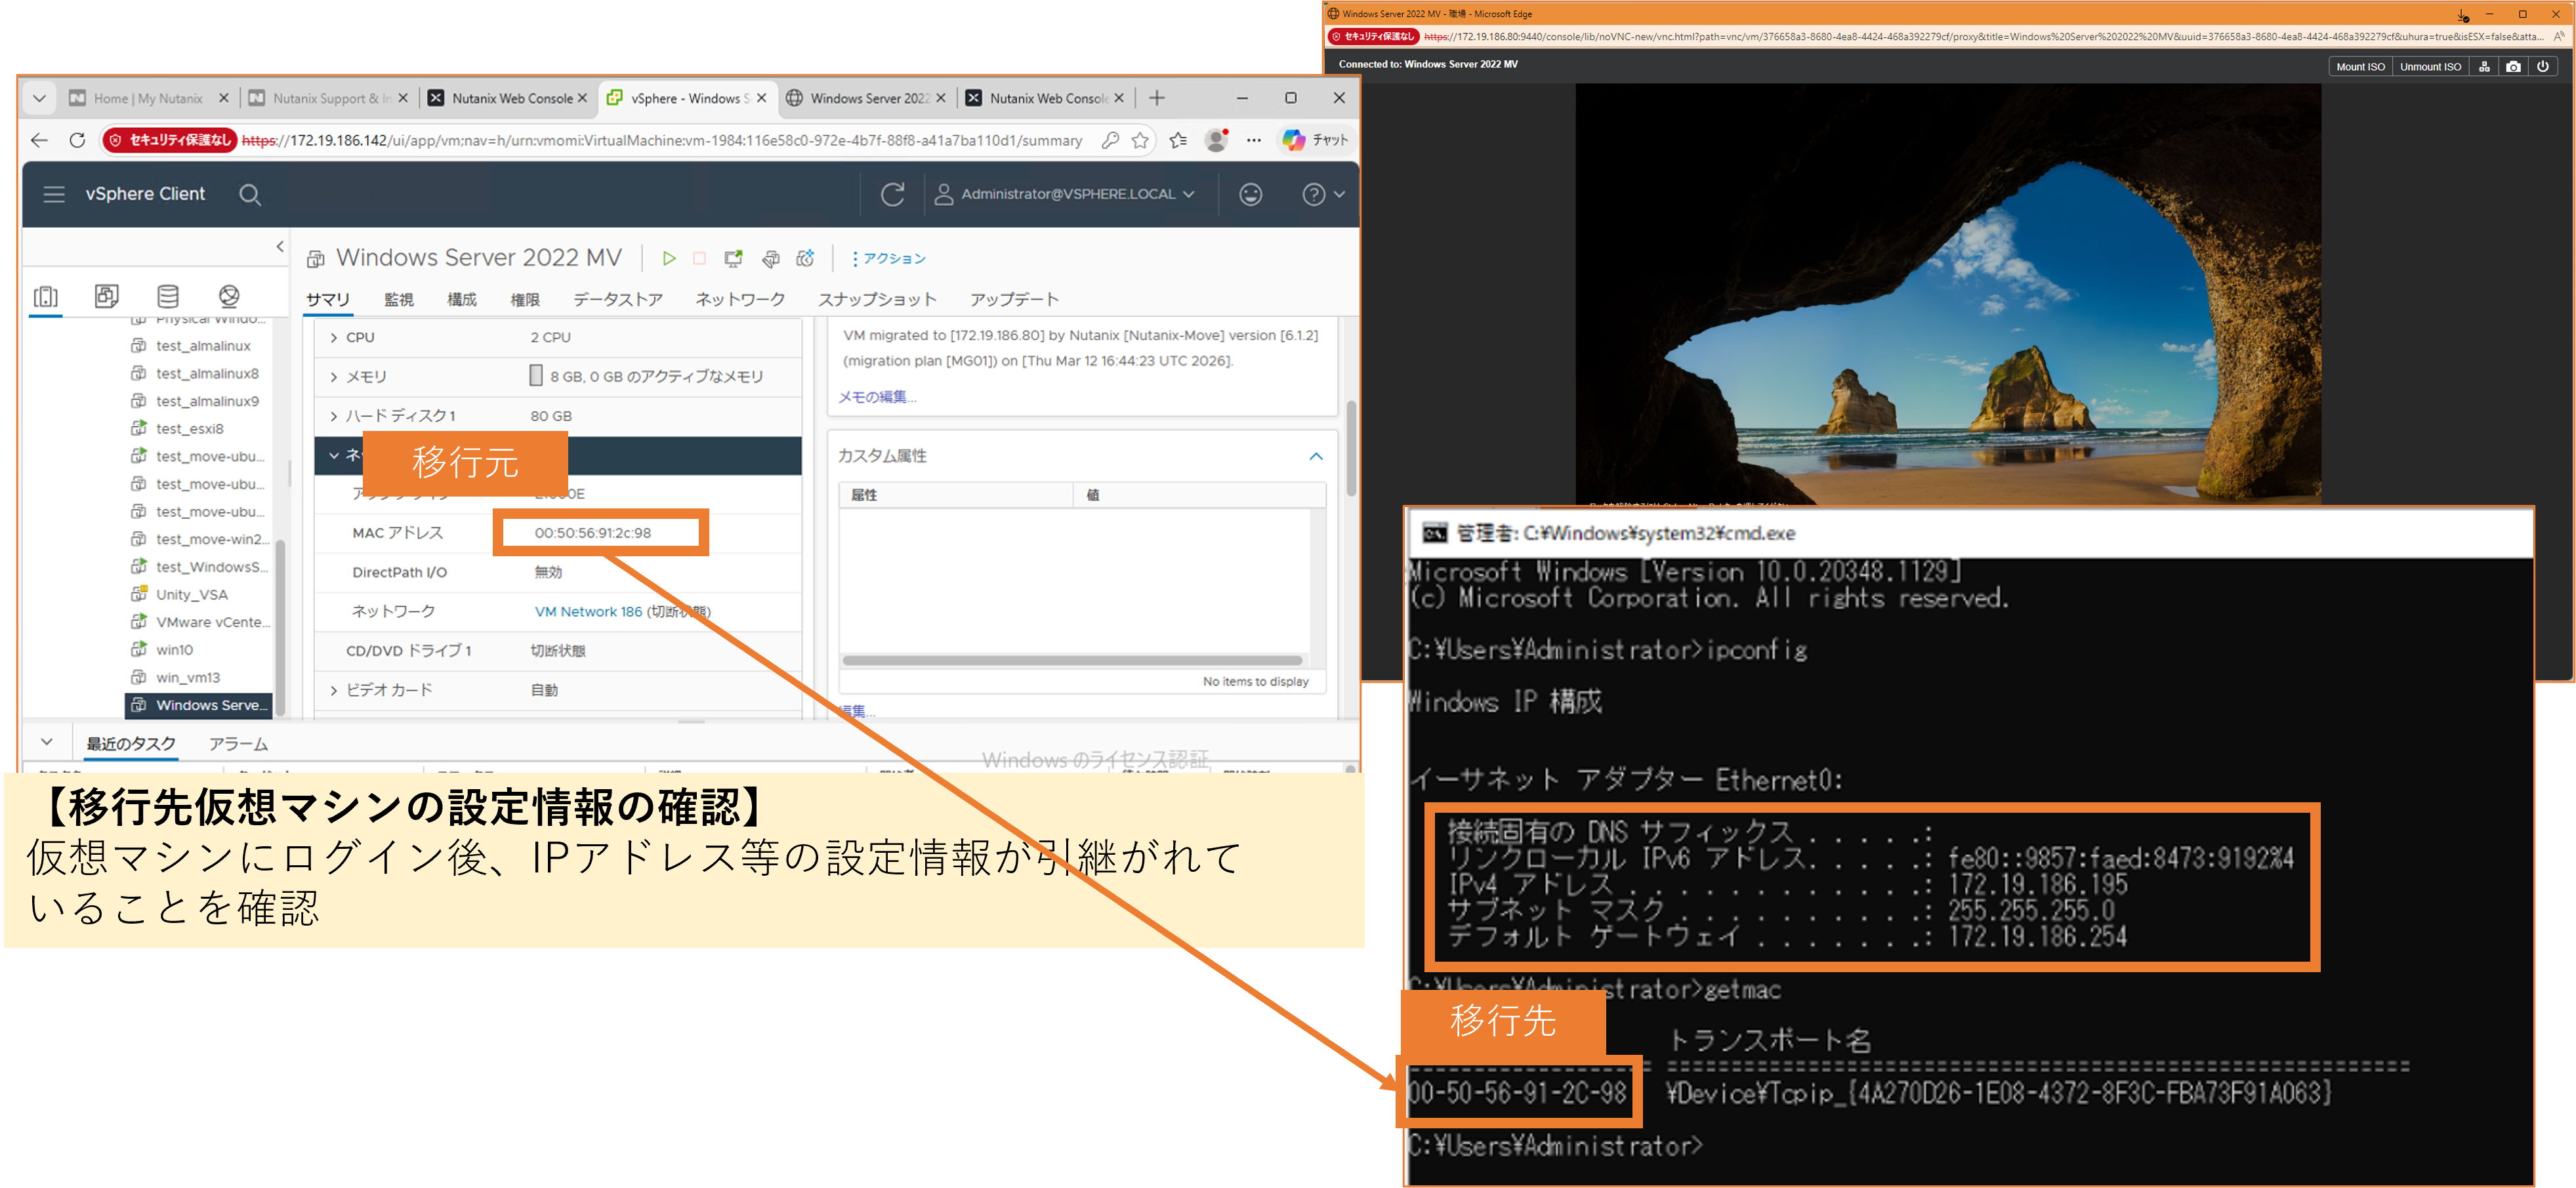Expand the ビデオ カード row
This screenshot has height=1188, width=2576.
point(334,690)
